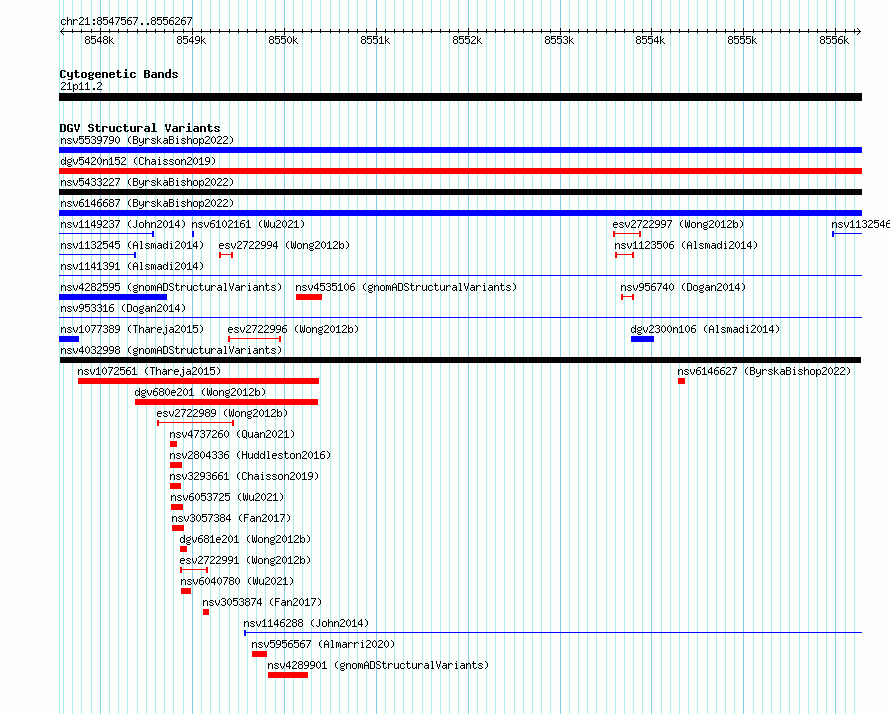Select esv2722997 (Wong2012b) variant label
This screenshot has height=714, width=890.
678,224
